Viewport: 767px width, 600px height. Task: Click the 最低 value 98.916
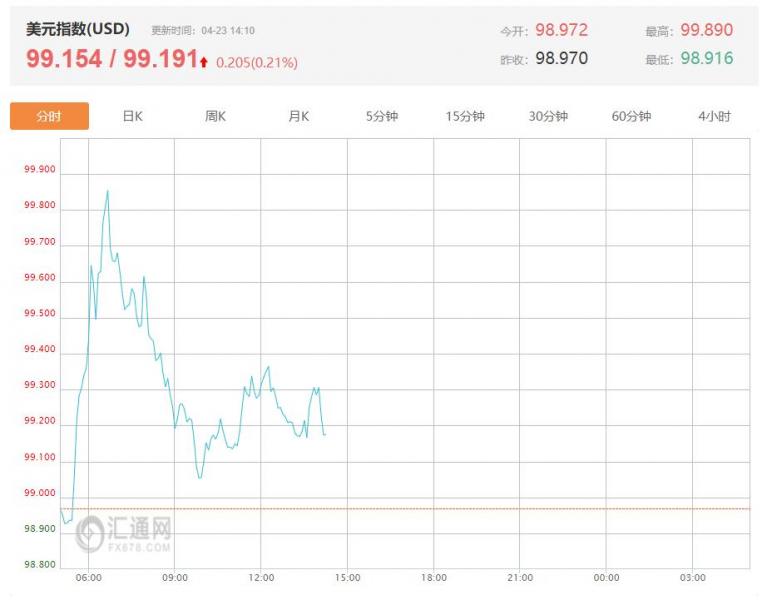coord(707,58)
